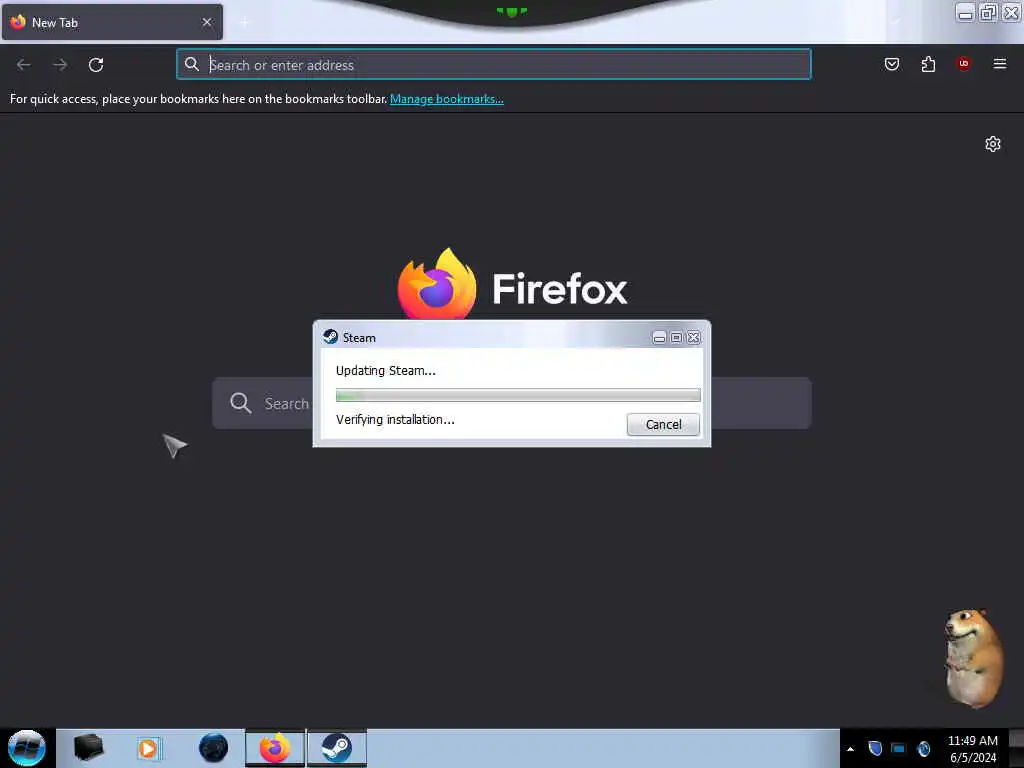Click the Show desktop strip at taskbar end

click(1016, 748)
